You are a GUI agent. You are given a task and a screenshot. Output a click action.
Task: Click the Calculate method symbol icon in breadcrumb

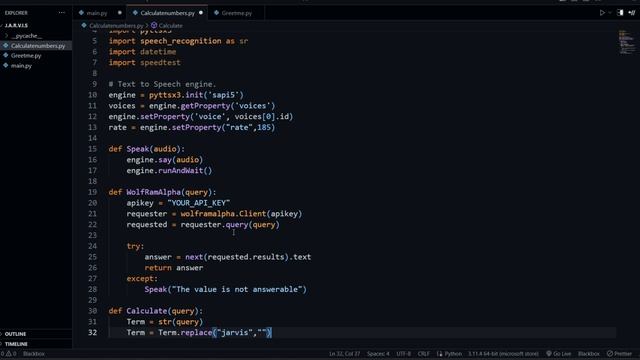[x=154, y=25]
